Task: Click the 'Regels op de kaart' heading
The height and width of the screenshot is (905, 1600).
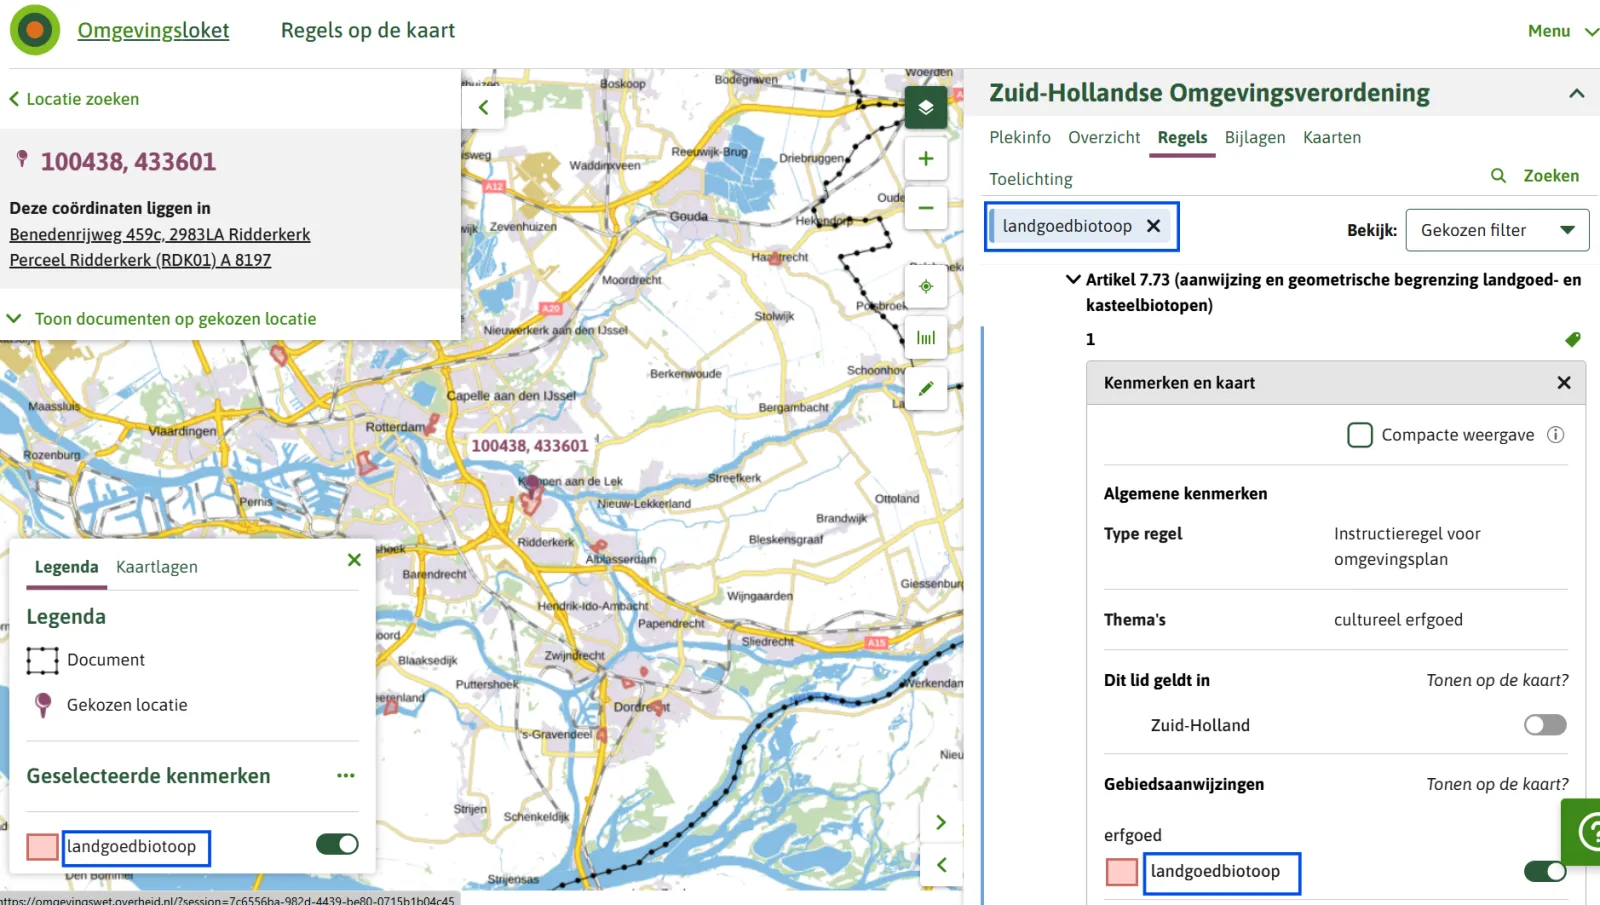Action: (368, 30)
